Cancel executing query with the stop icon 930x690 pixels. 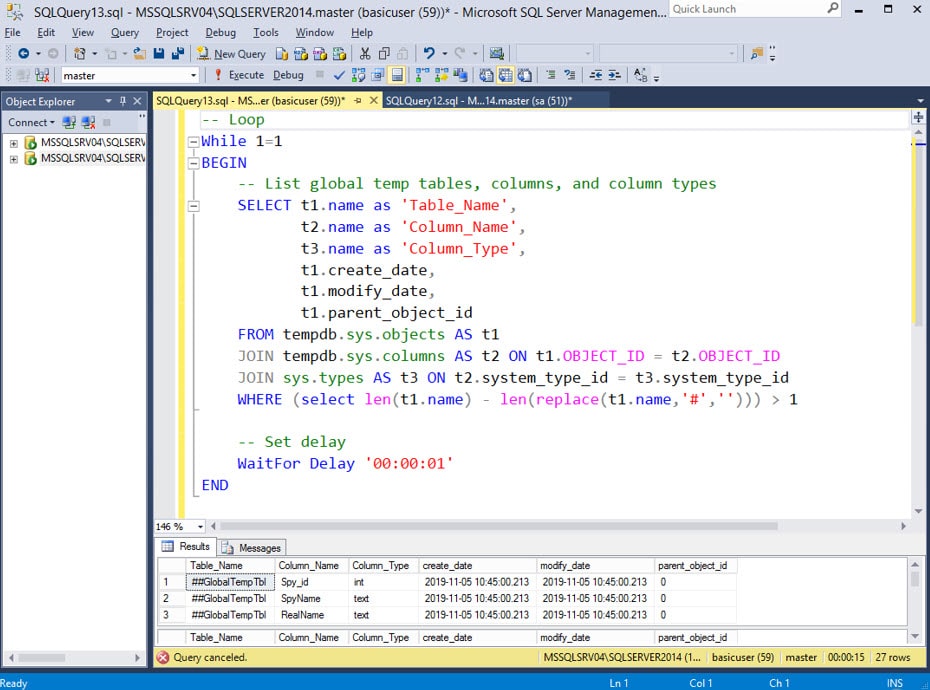coord(318,75)
